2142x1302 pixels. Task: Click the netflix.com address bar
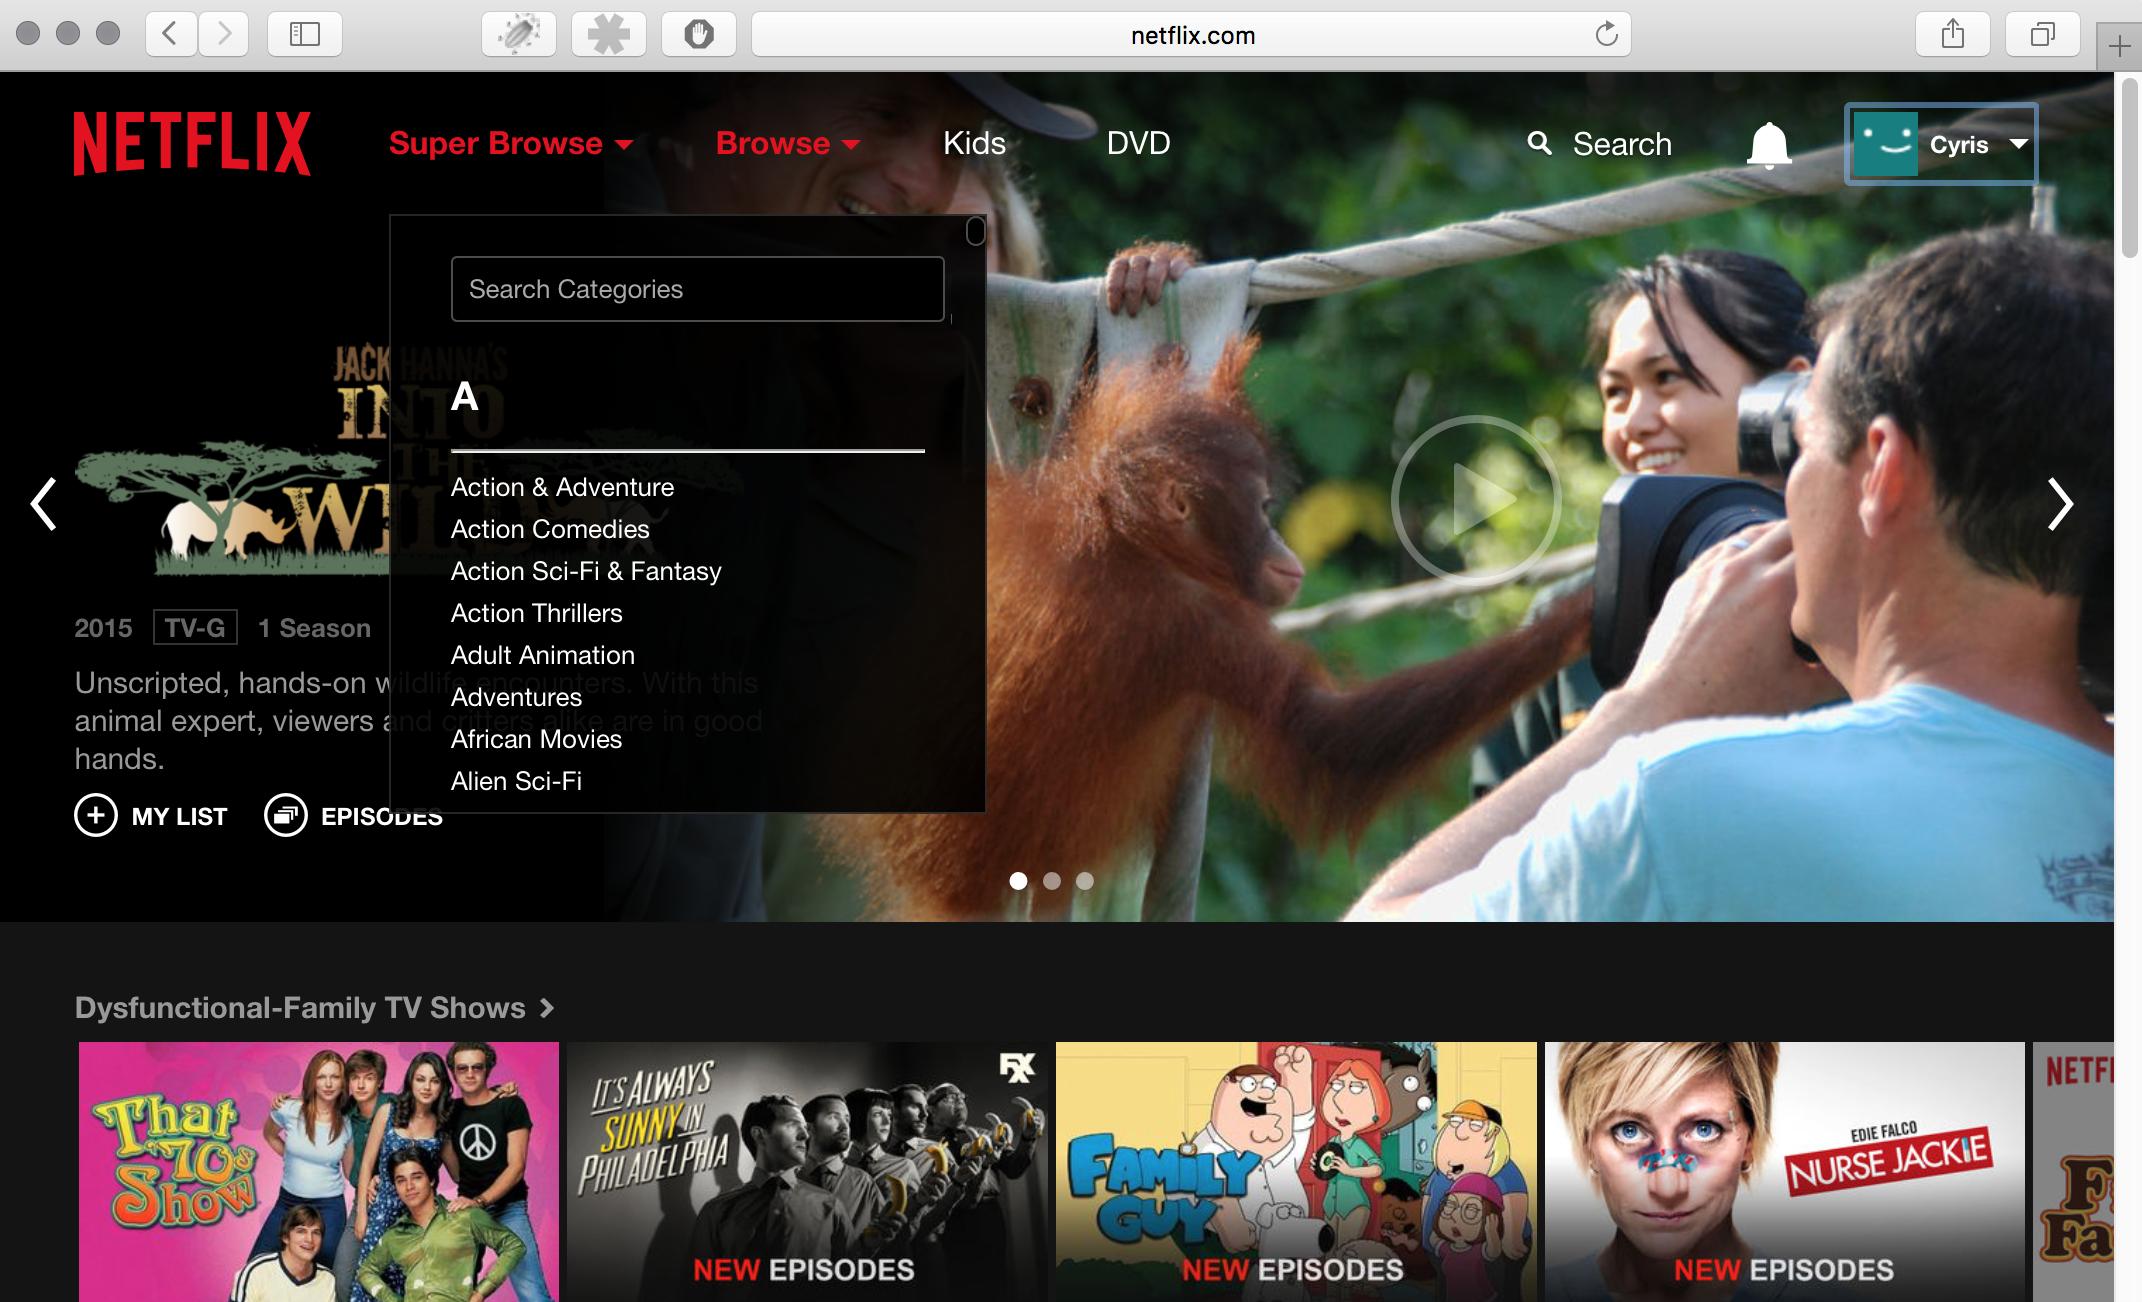1191,35
